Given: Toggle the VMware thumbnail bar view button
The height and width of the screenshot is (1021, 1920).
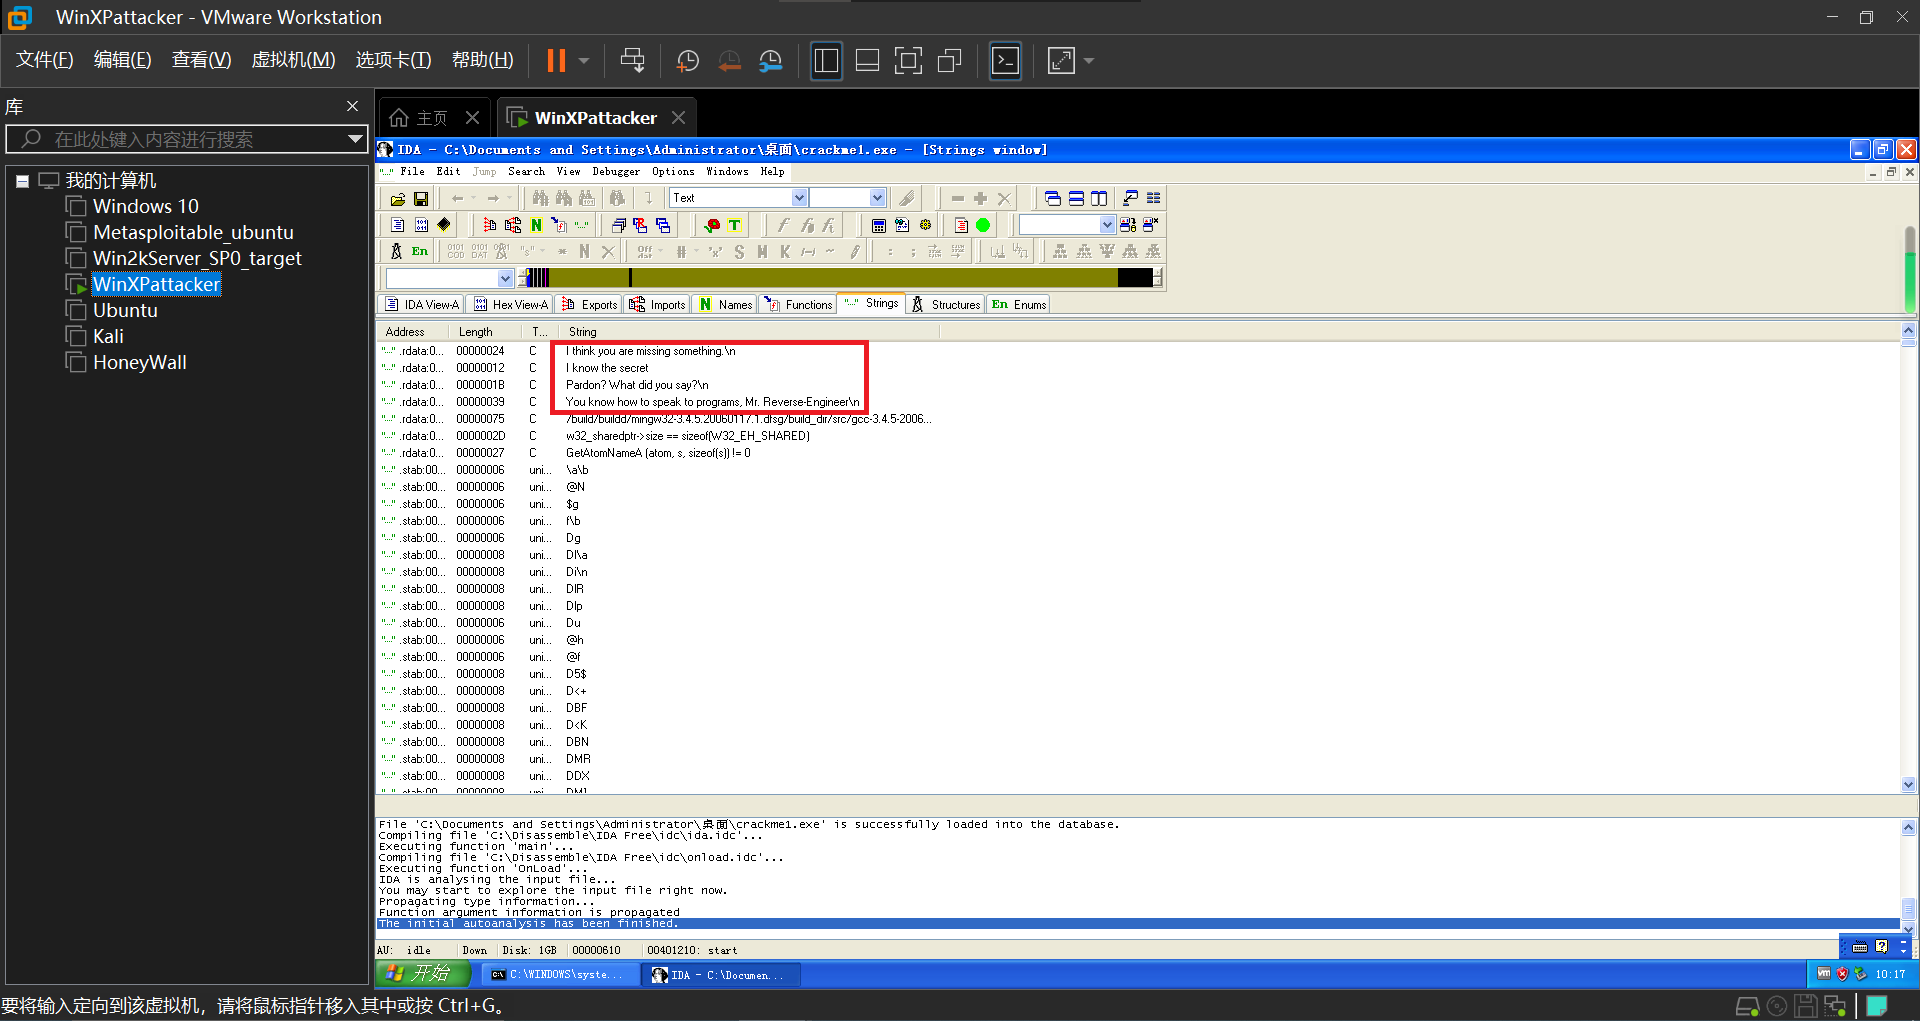Looking at the screenshot, I should point(867,61).
